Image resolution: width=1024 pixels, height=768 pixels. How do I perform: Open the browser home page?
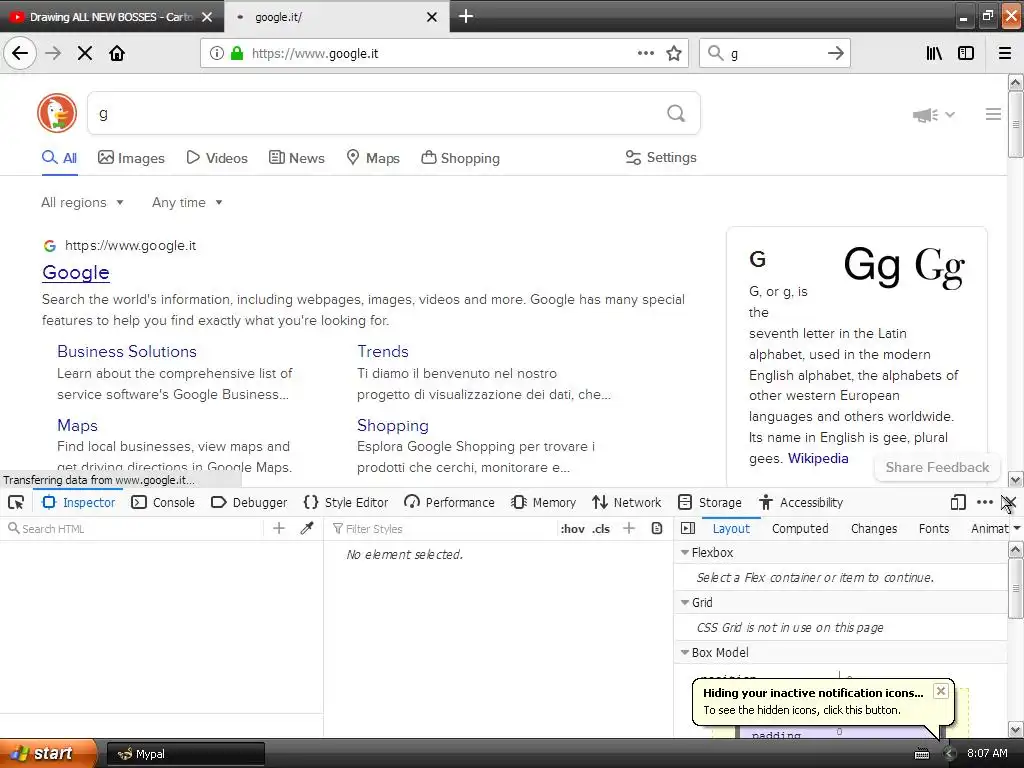[x=117, y=54]
